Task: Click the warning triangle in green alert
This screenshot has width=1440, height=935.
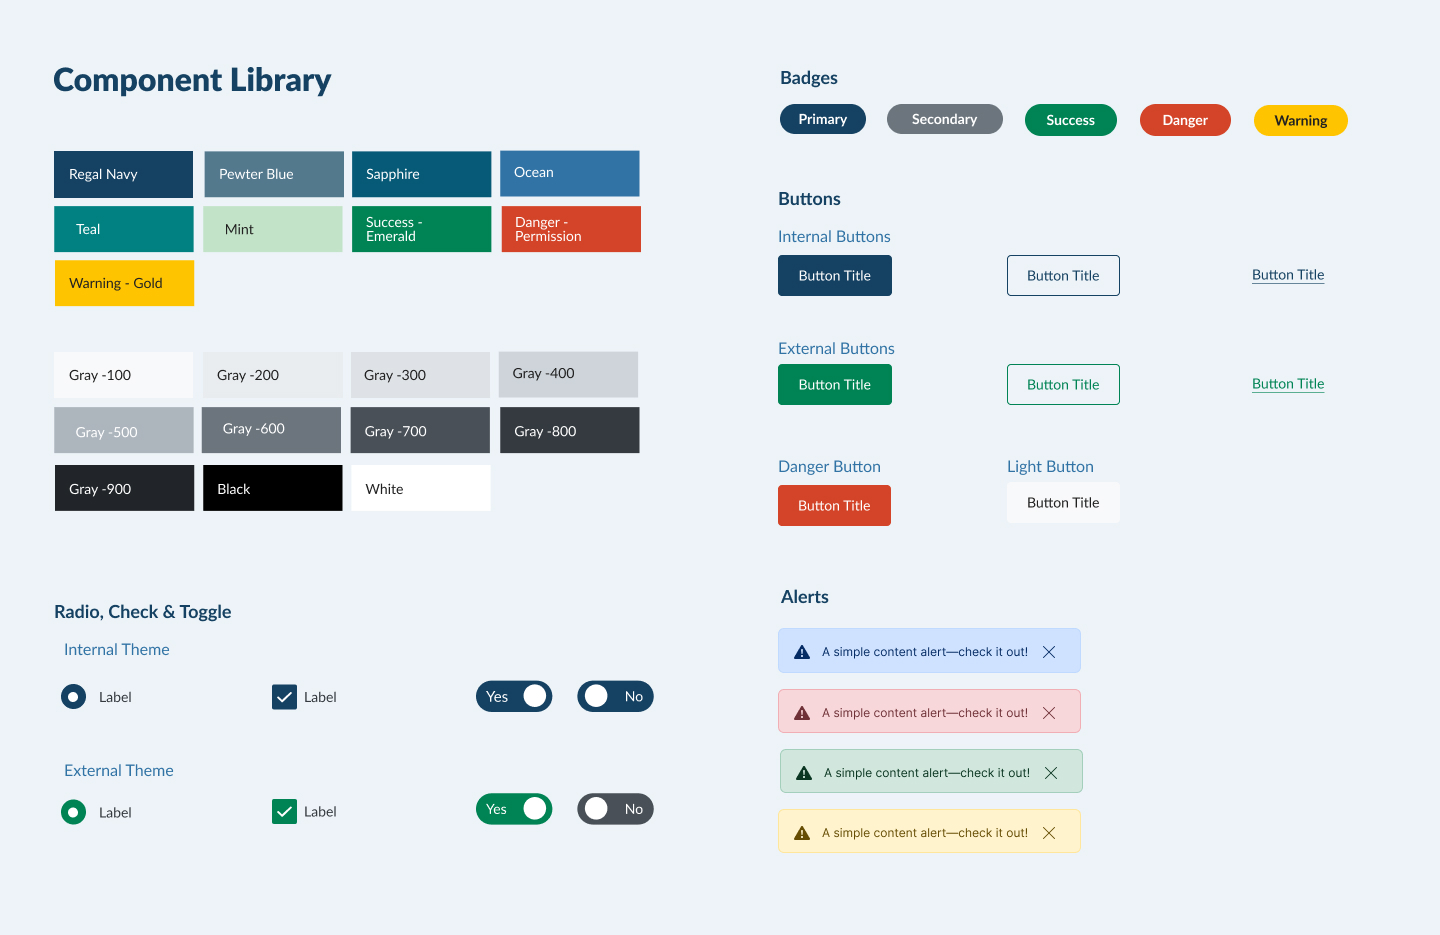Action: click(x=804, y=773)
